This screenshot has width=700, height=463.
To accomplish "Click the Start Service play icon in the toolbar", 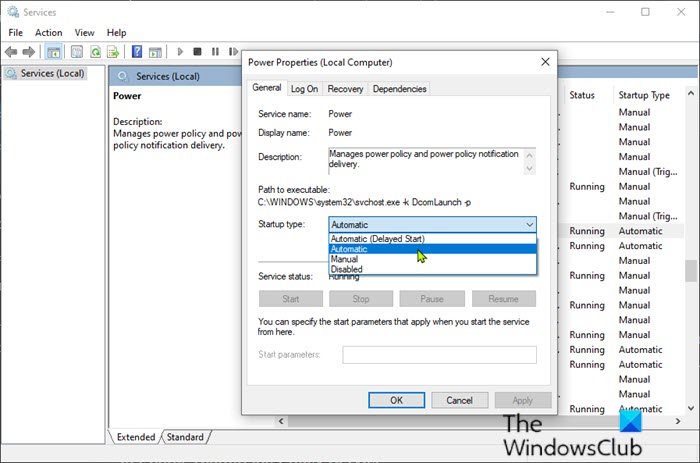I will (x=180, y=52).
